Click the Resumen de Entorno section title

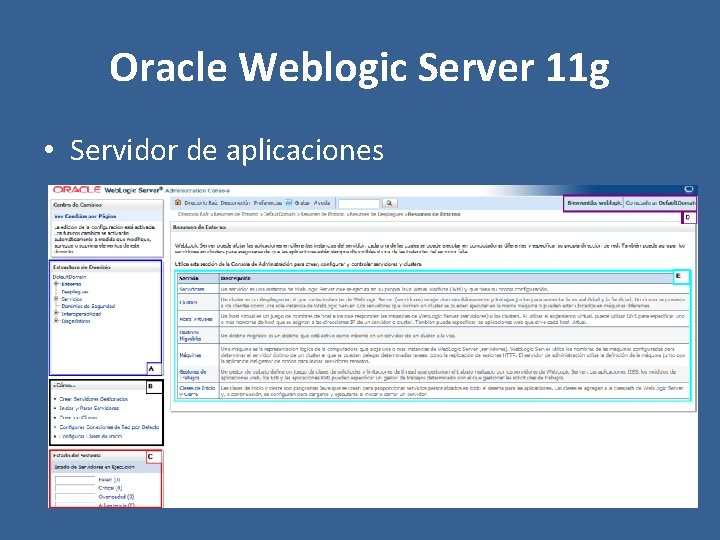(x=199, y=227)
